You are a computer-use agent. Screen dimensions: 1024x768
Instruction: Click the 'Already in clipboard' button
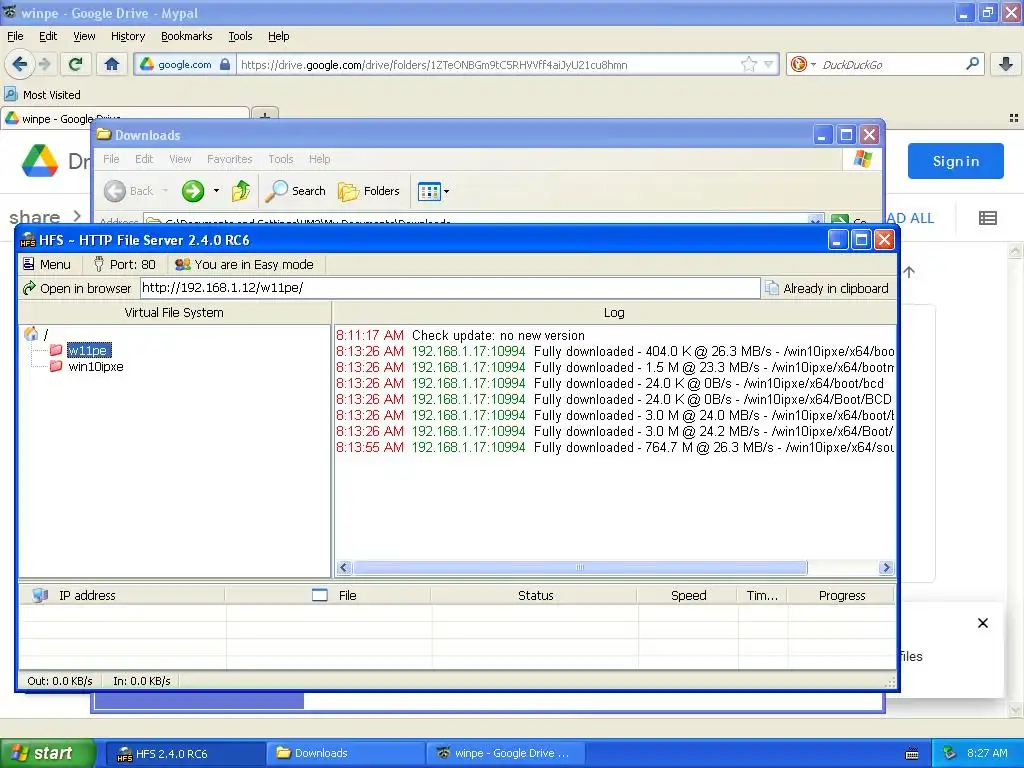tap(827, 288)
